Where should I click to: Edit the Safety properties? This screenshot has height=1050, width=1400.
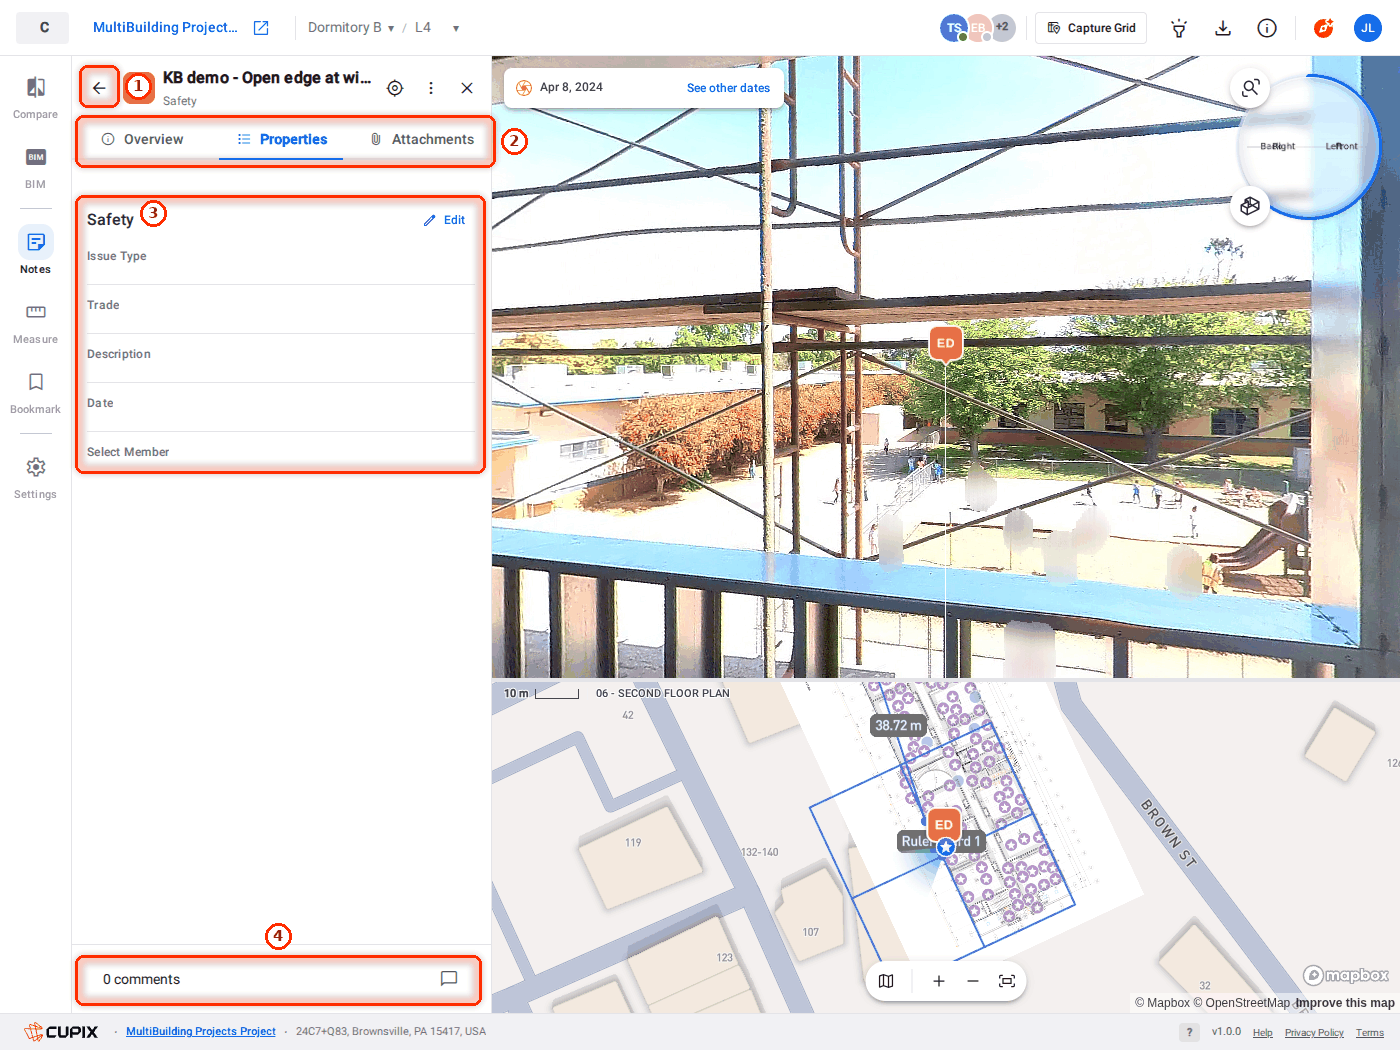coord(444,220)
